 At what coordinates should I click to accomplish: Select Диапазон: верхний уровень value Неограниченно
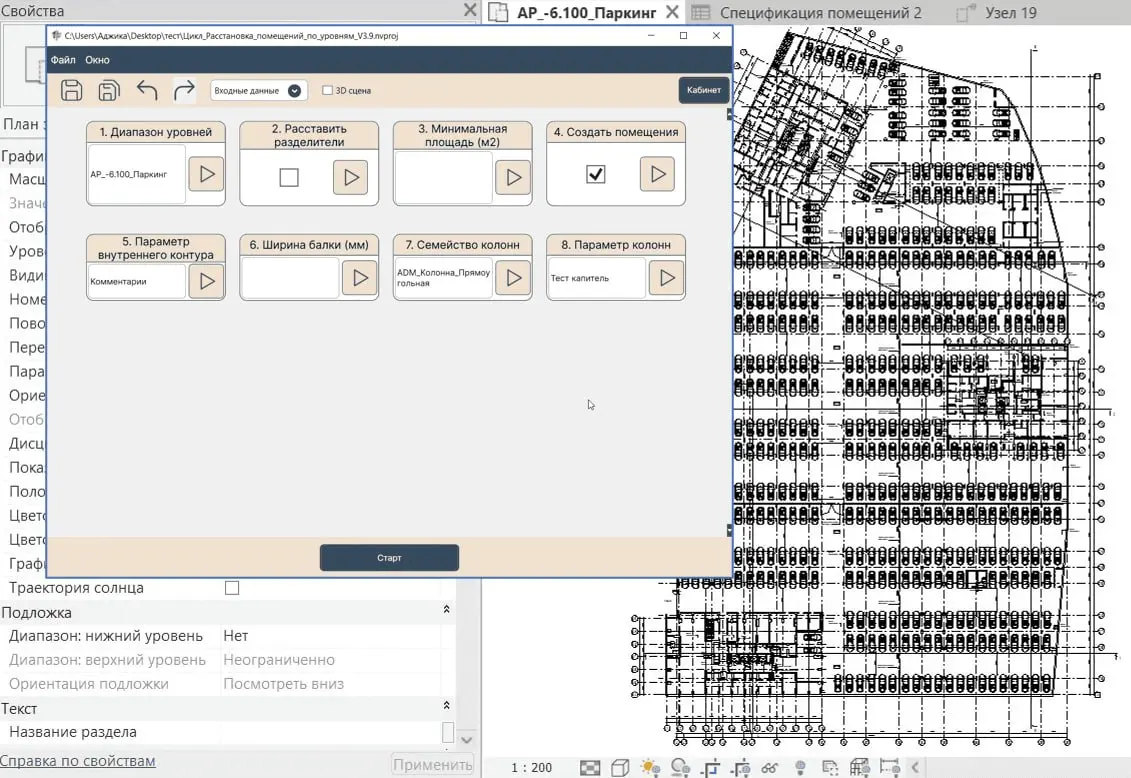(x=330, y=660)
